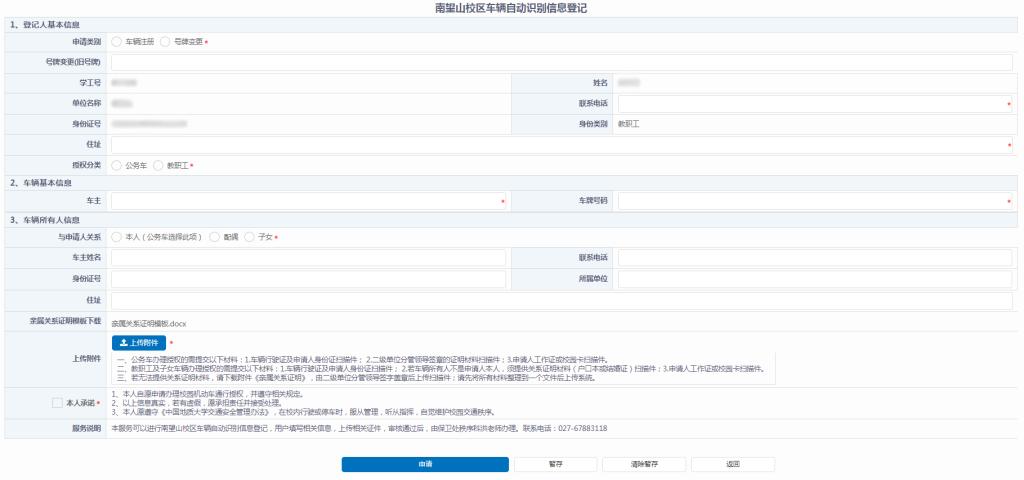
Task: Focus the 所属单位 input field
Action: [x=815, y=278]
